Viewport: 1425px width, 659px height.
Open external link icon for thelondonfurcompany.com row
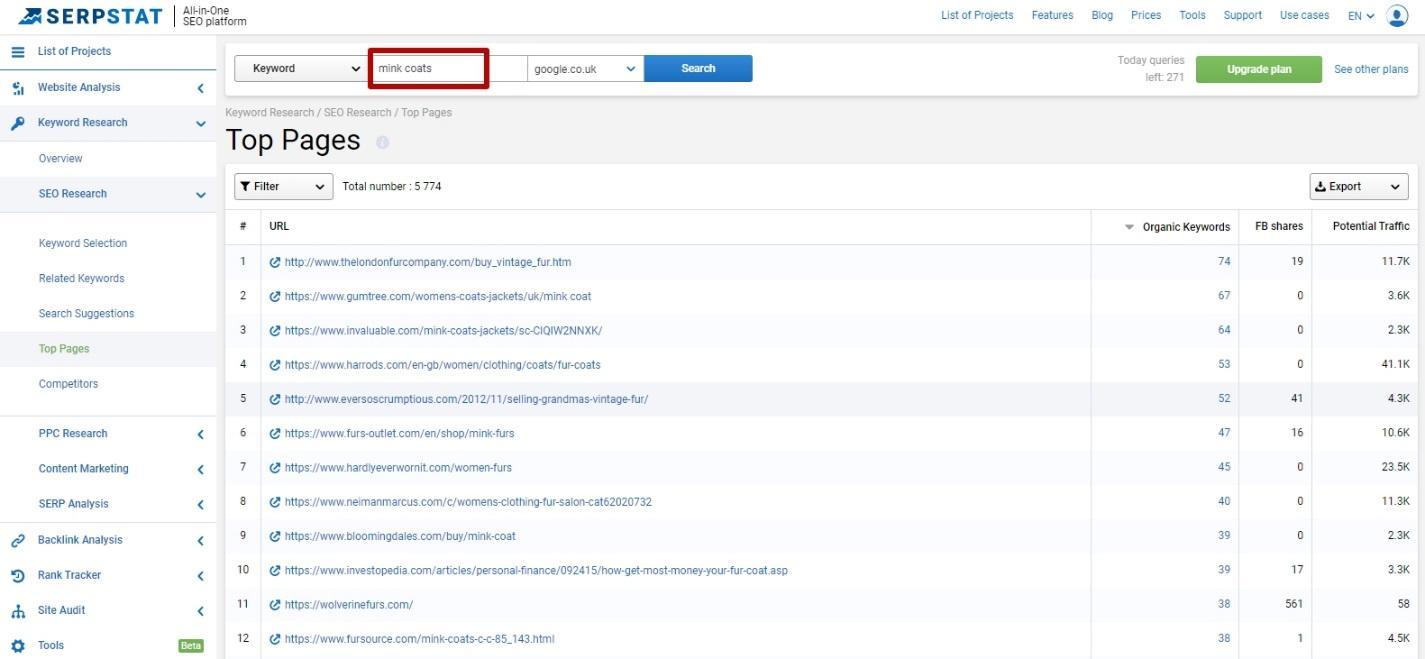click(275, 262)
